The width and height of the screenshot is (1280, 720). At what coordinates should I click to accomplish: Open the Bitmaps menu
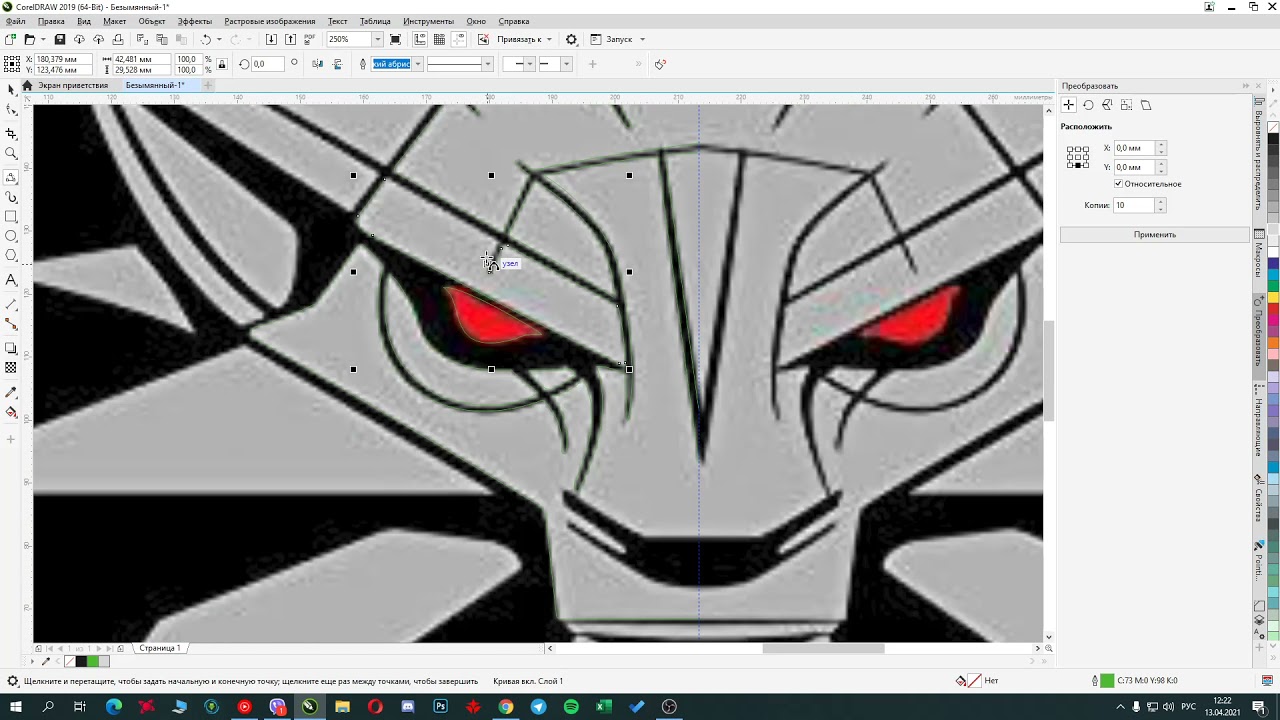point(269,21)
